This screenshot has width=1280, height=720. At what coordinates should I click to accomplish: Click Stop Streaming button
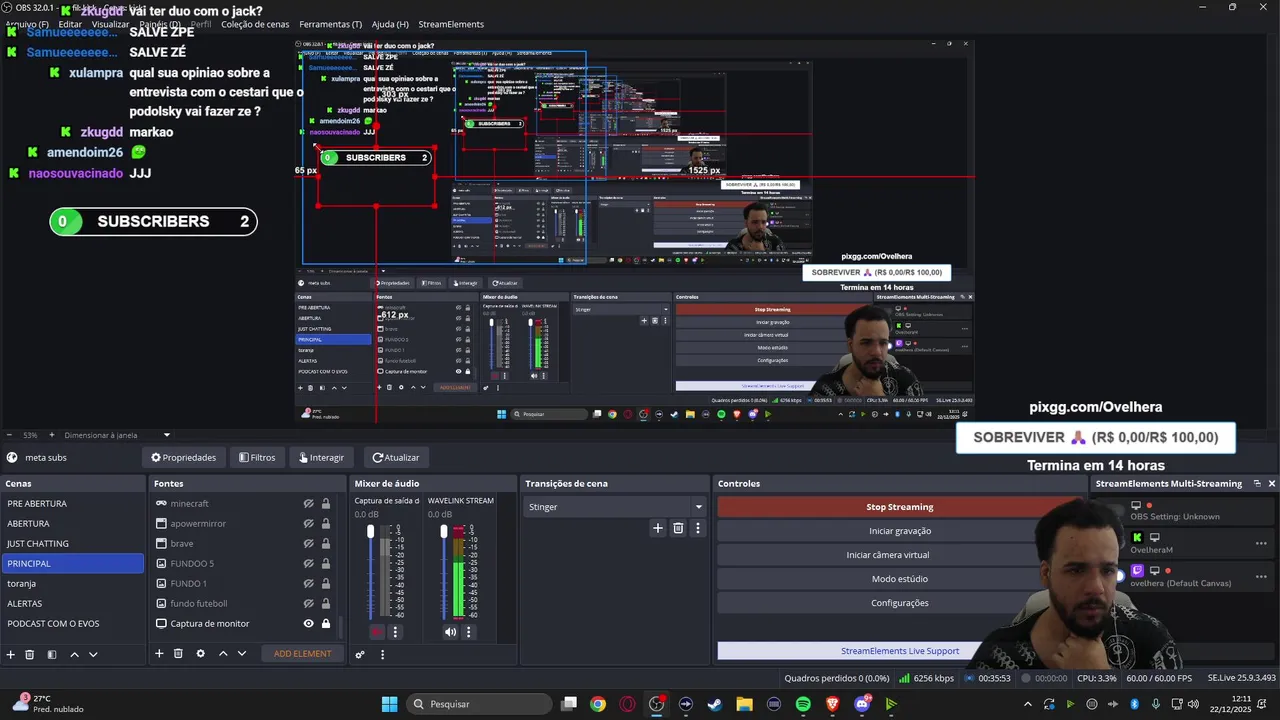coord(899,507)
